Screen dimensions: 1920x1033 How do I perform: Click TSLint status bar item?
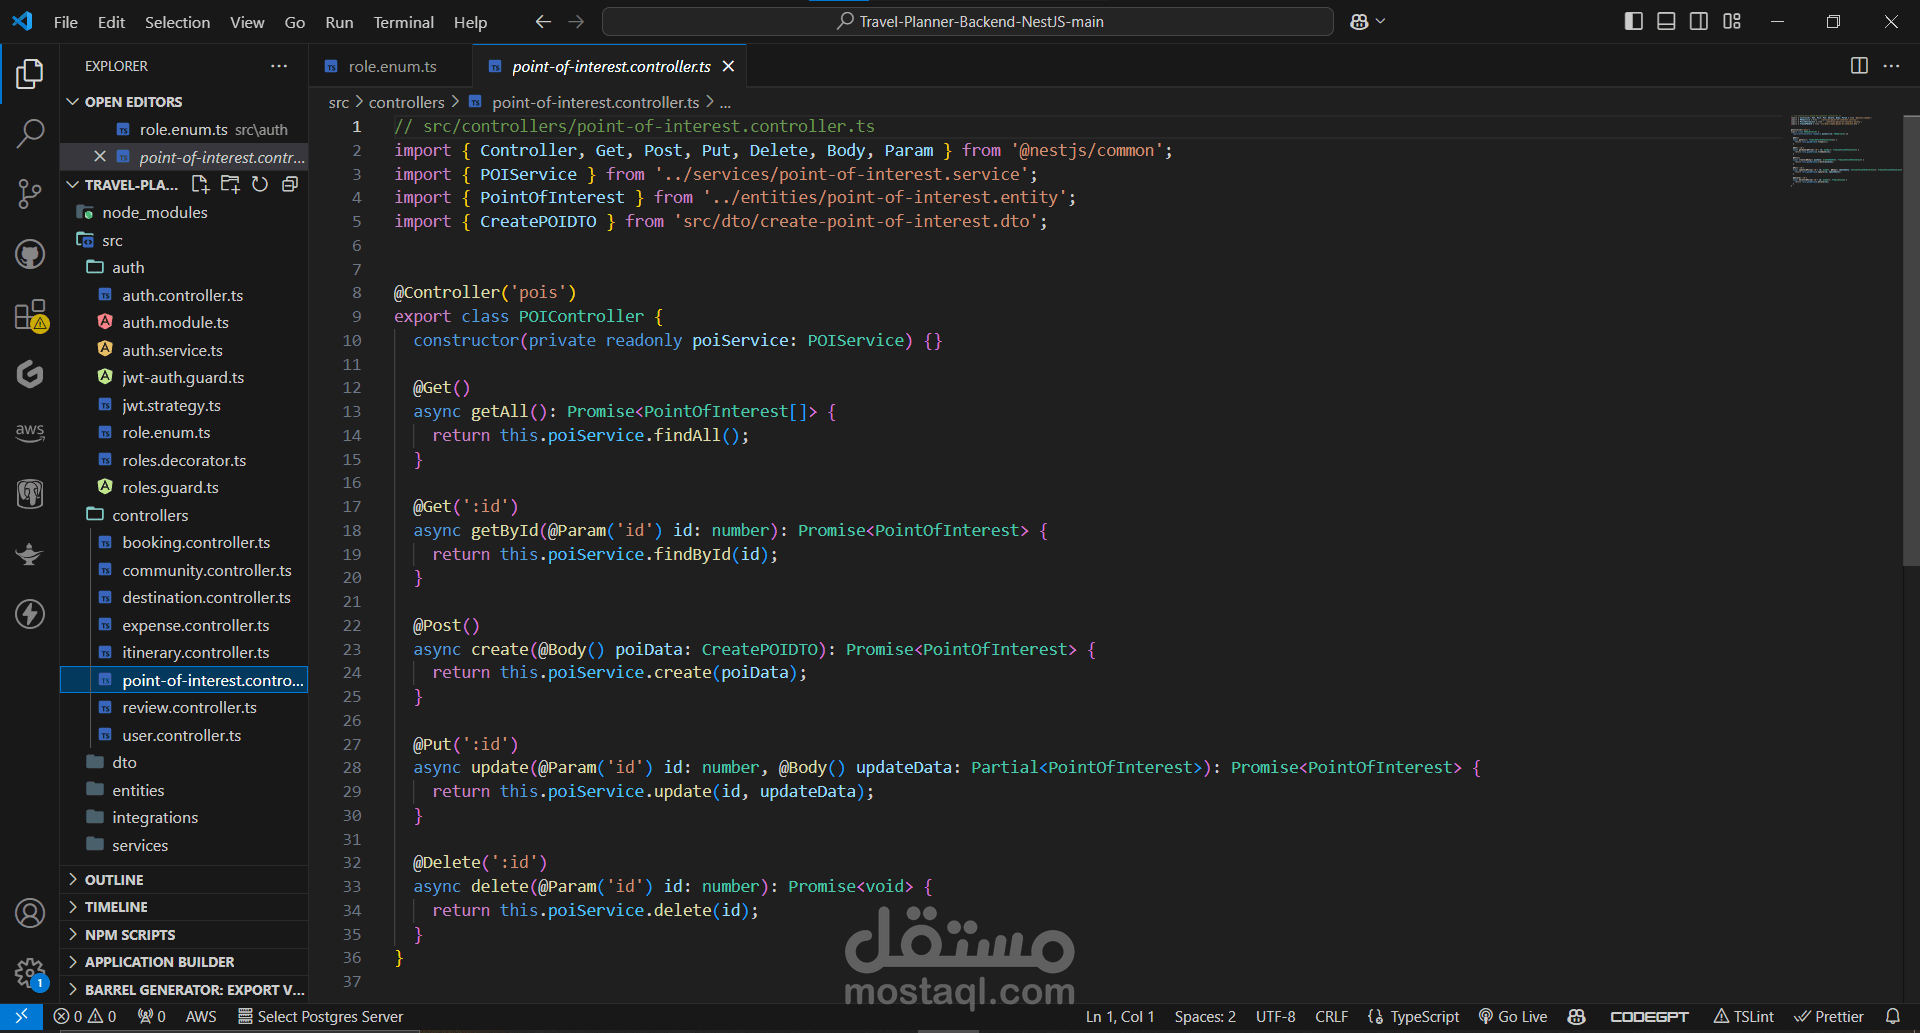1744,1016
